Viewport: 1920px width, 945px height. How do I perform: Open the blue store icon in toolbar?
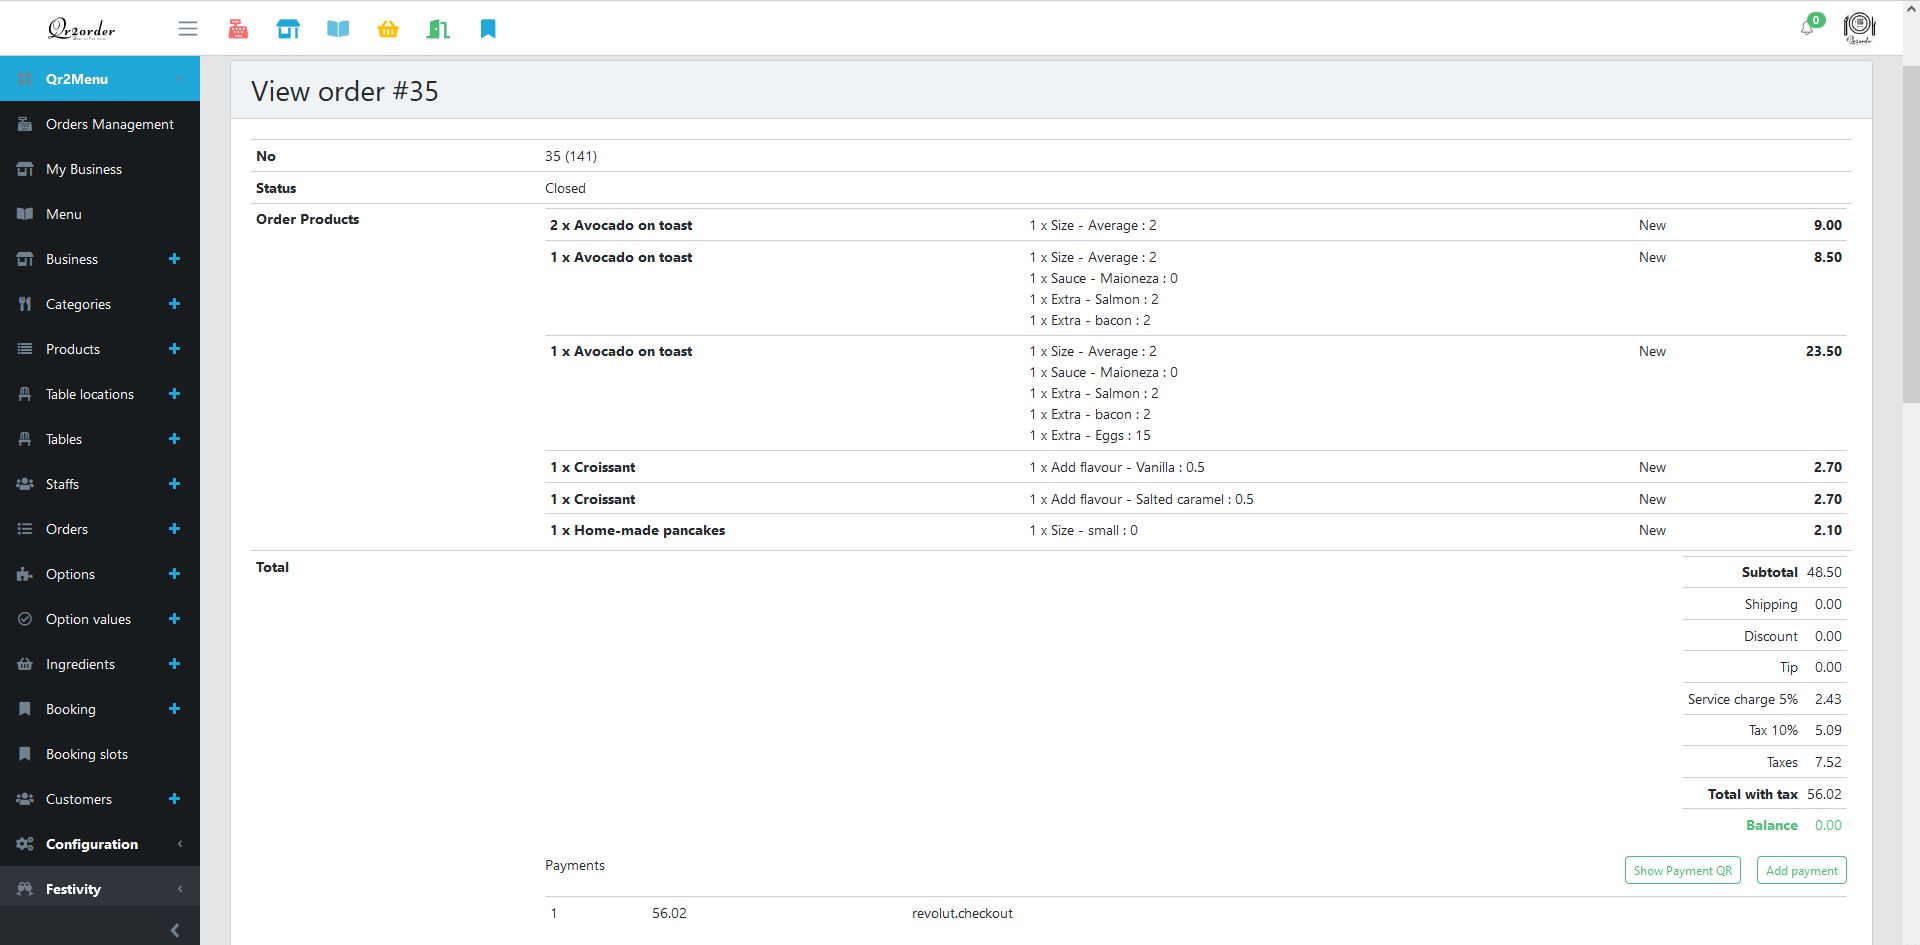[x=288, y=29]
